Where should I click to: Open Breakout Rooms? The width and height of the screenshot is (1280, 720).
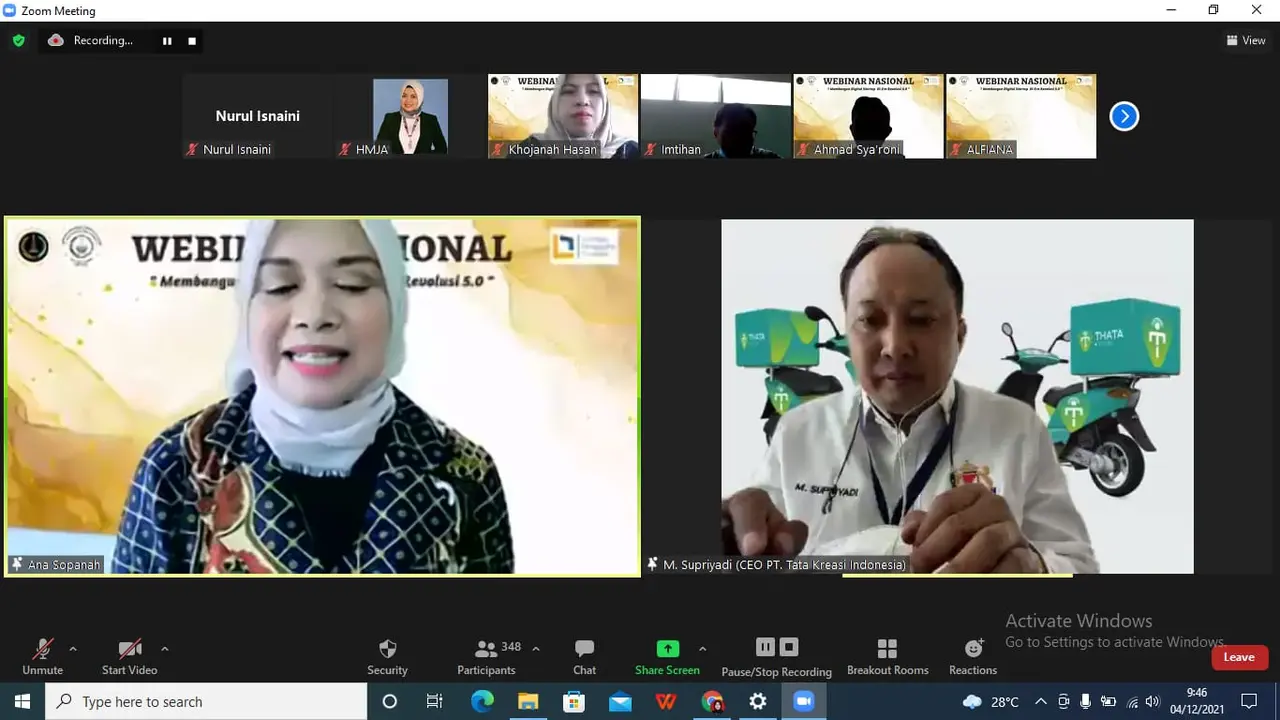(887, 657)
